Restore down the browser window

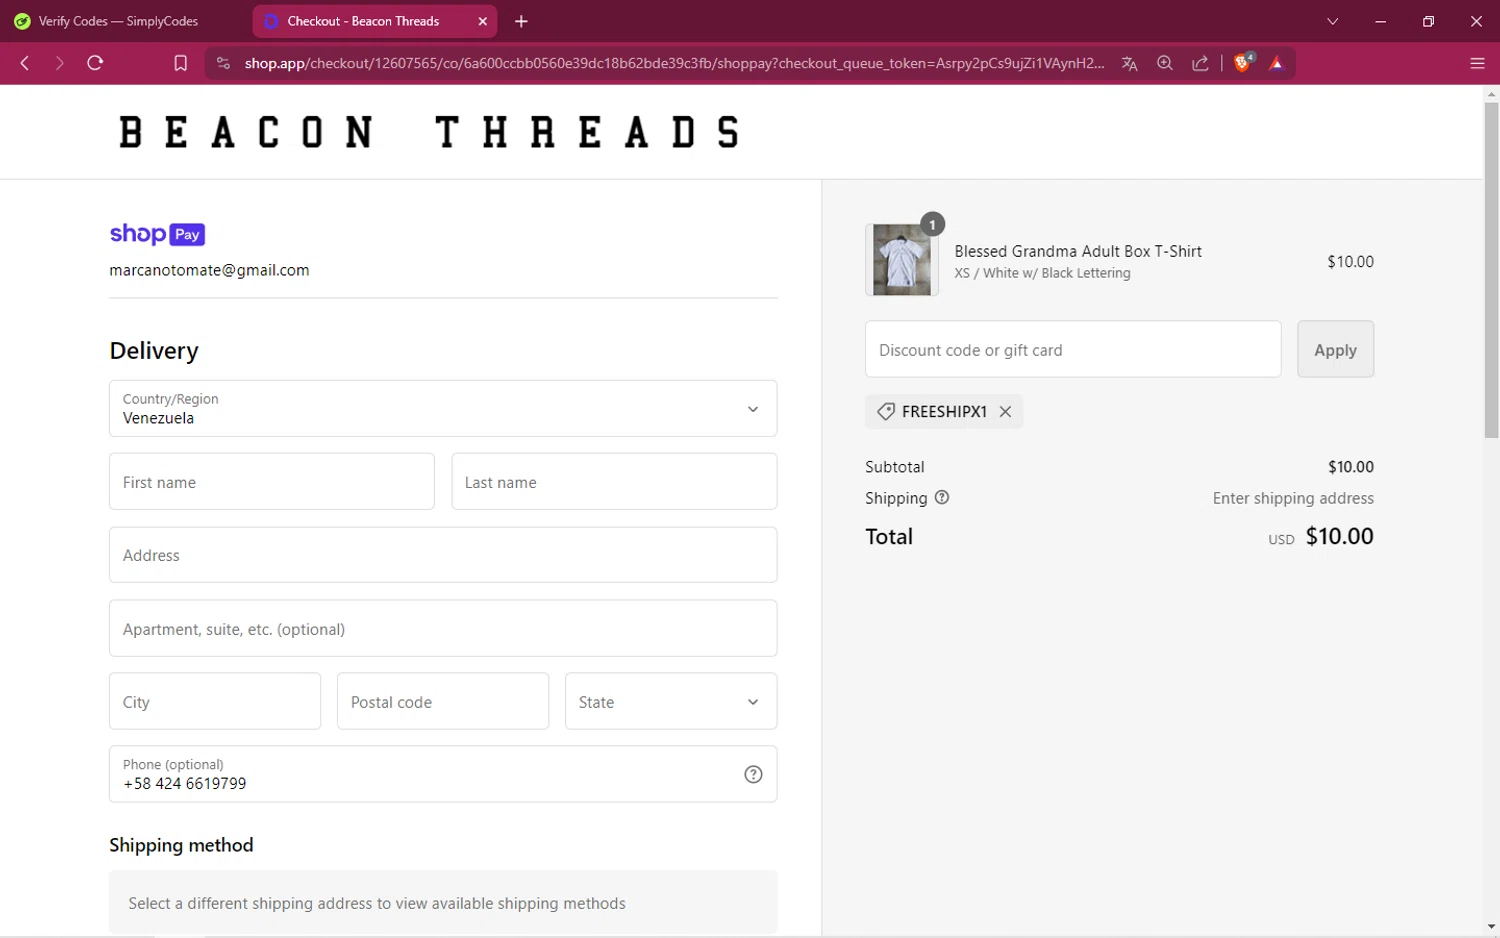1428,21
